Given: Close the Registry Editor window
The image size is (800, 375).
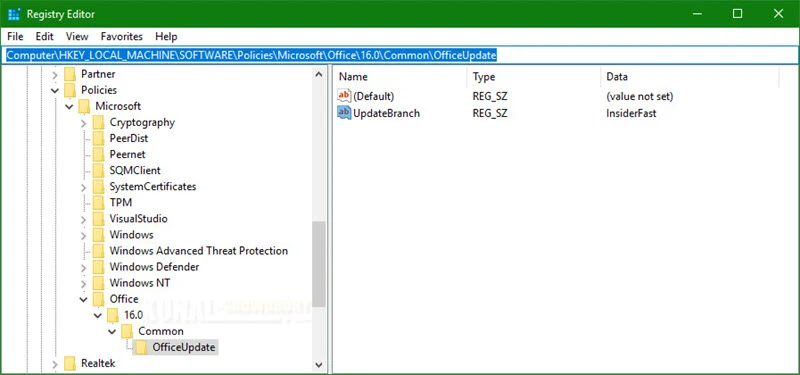Looking at the screenshot, I should point(778,14).
